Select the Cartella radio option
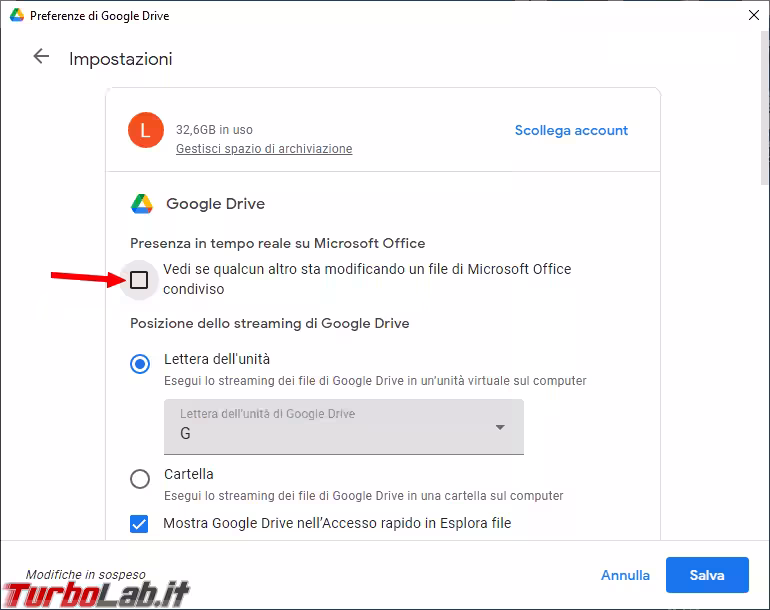This screenshot has height=610, width=770. click(x=140, y=479)
